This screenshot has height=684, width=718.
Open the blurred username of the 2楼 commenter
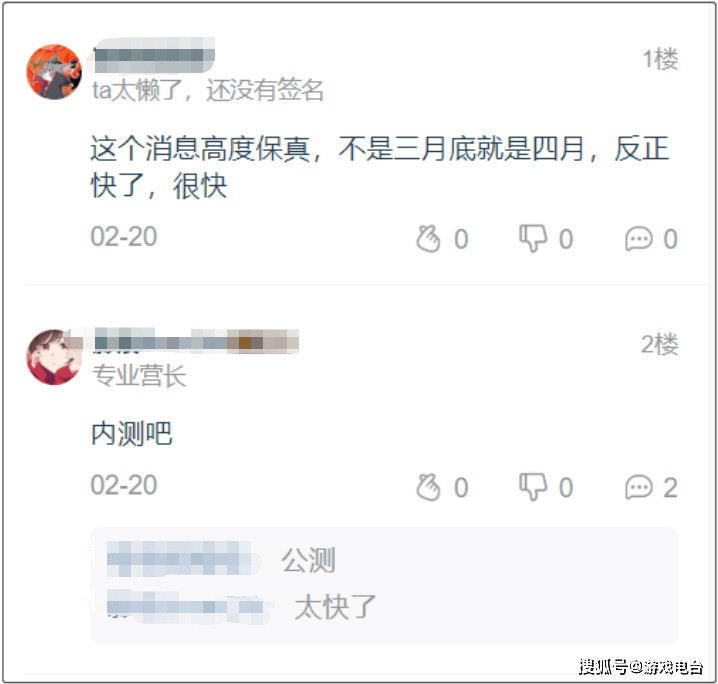coord(196,342)
